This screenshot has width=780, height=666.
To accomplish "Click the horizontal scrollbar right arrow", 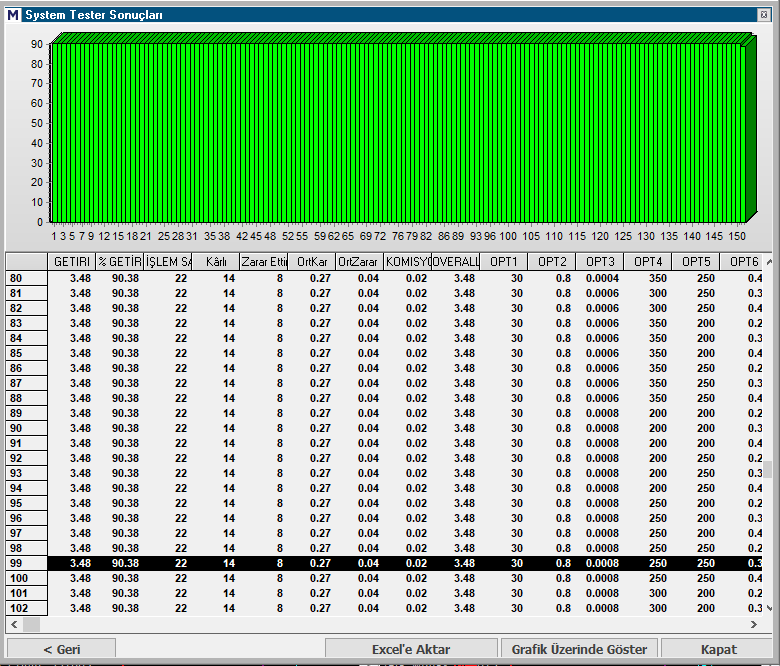I will pyautogui.click(x=754, y=624).
